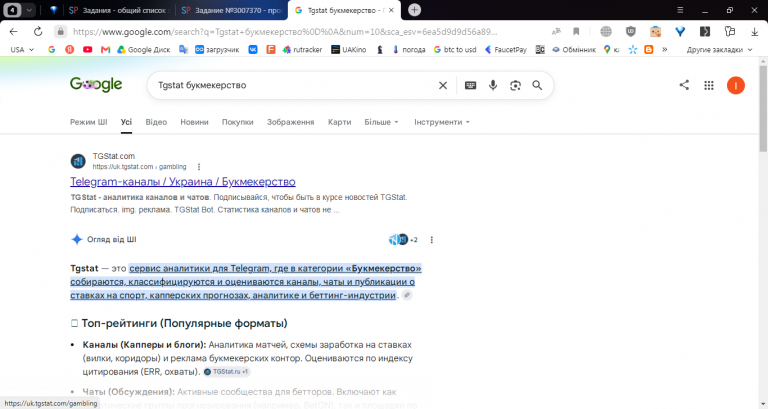
Task: Show hidden bookmarks with the chevron overflow
Action: click(x=665, y=49)
